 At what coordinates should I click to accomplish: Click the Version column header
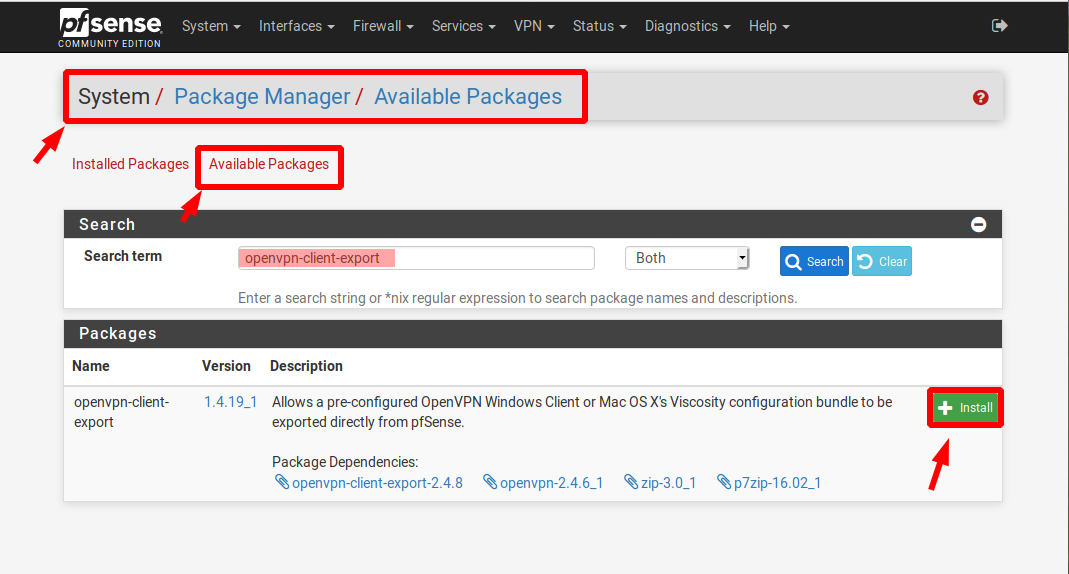[226, 366]
